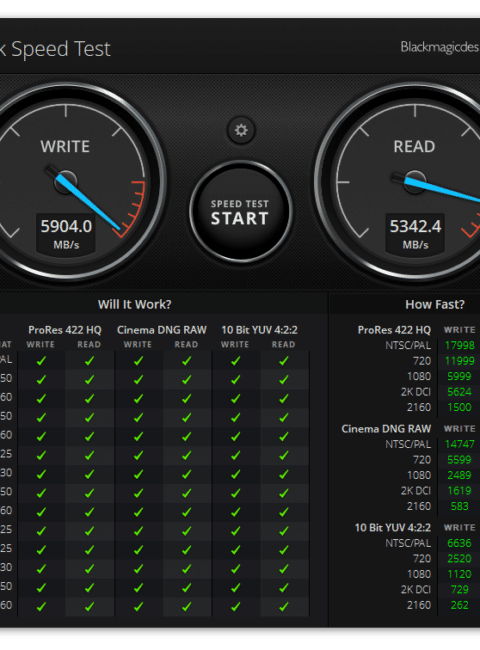Click ProRes 1080 write value 5999
Viewport: 480px width, 650px height.
pyautogui.click(x=459, y=376)
